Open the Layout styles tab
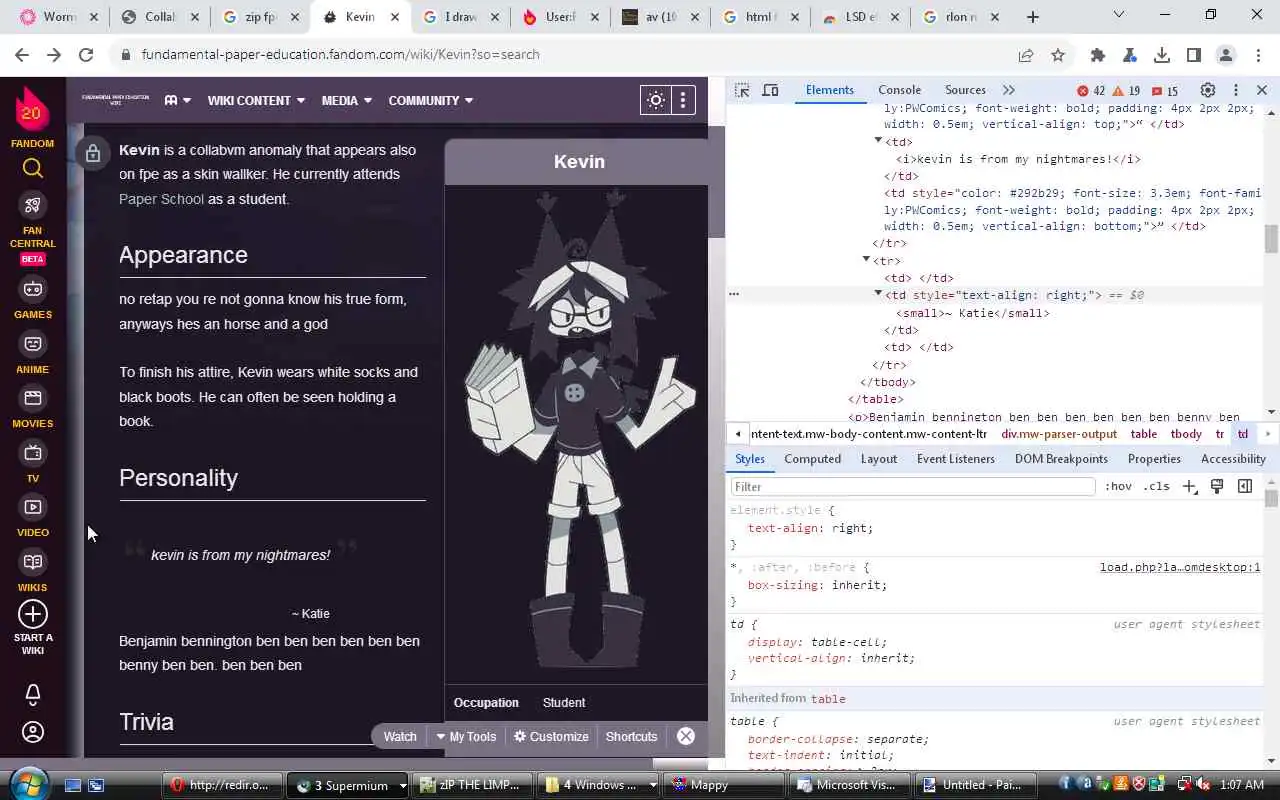1280x800 pixels. coord(878,459)
